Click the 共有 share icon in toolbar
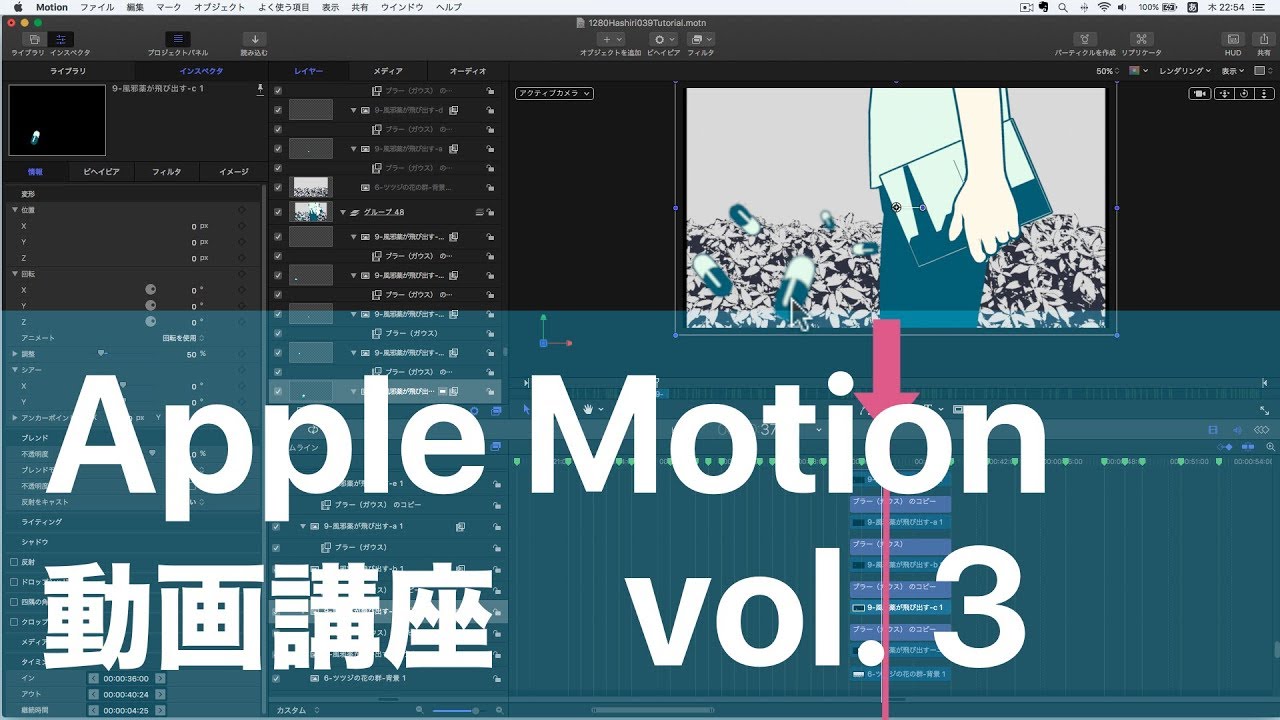The width and height of the screenshot is (1280, 720). point(1264,40)
